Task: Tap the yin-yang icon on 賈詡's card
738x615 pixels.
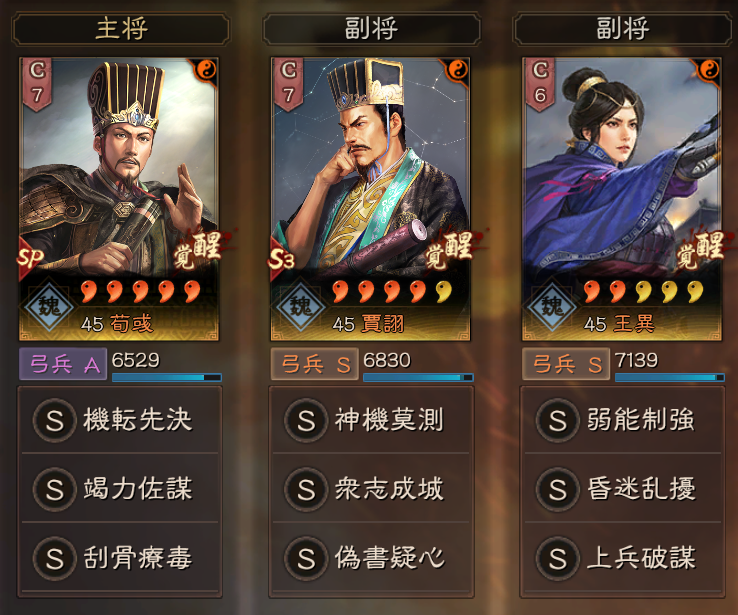Action: coord(457,71)
